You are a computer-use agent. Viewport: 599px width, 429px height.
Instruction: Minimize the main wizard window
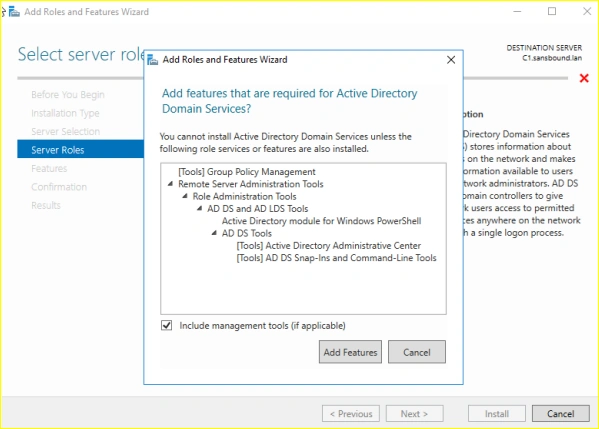[517, 11]
